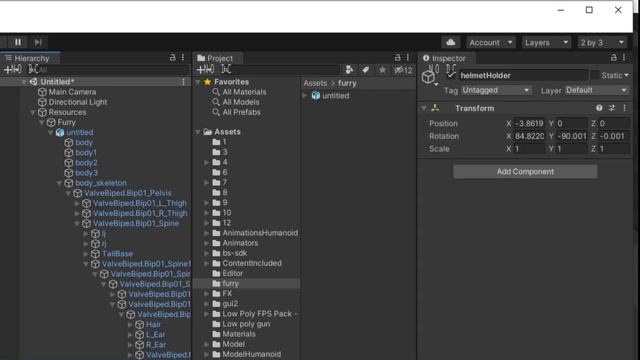Expand the Hair object
Viewport: 640px width, 360px height.
[130, 325]
